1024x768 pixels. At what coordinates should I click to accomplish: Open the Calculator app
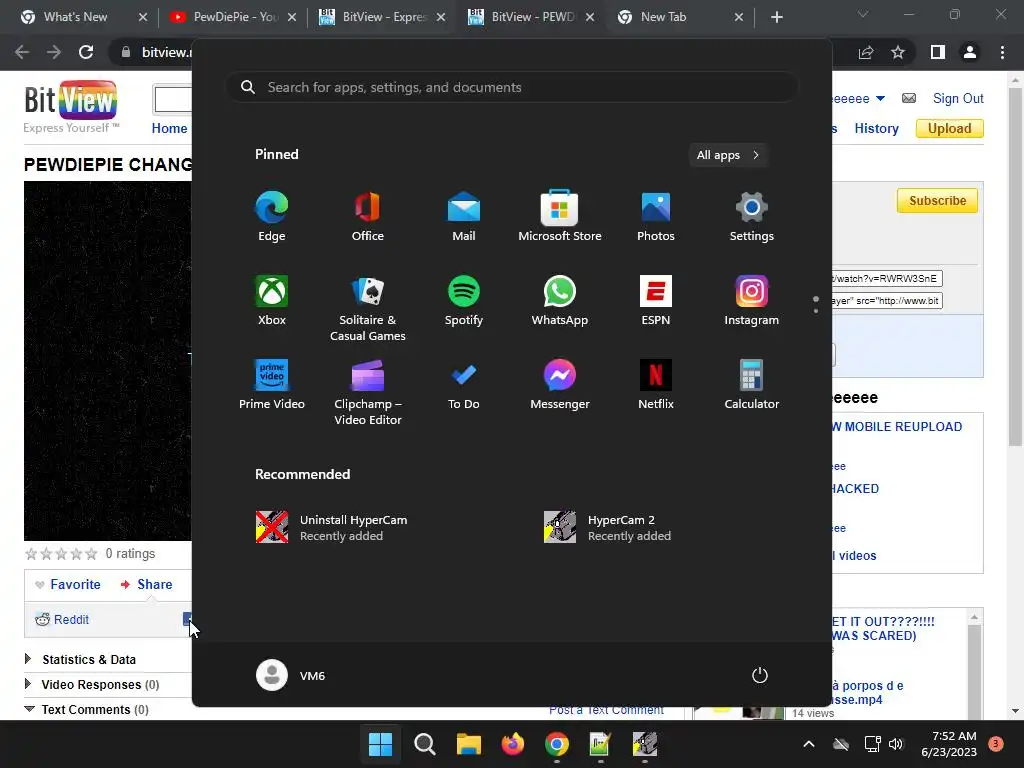[752, 385]
